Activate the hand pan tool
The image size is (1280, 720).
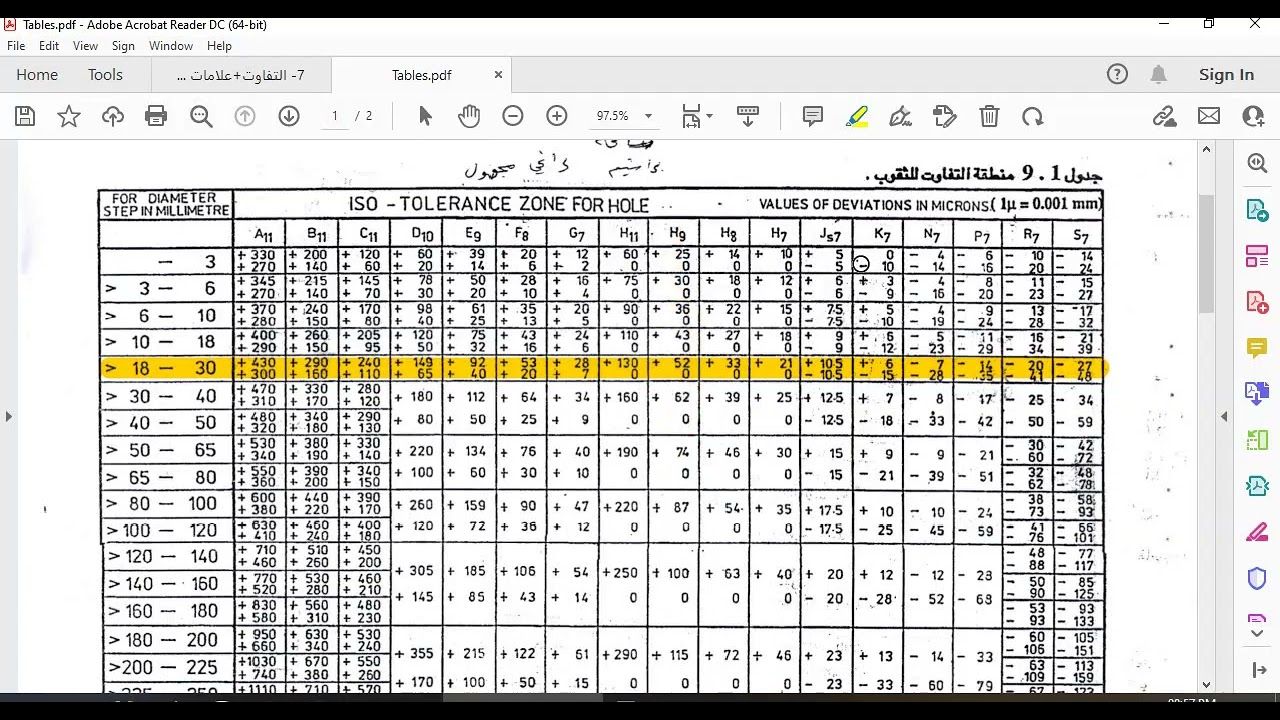click(469, 117)
